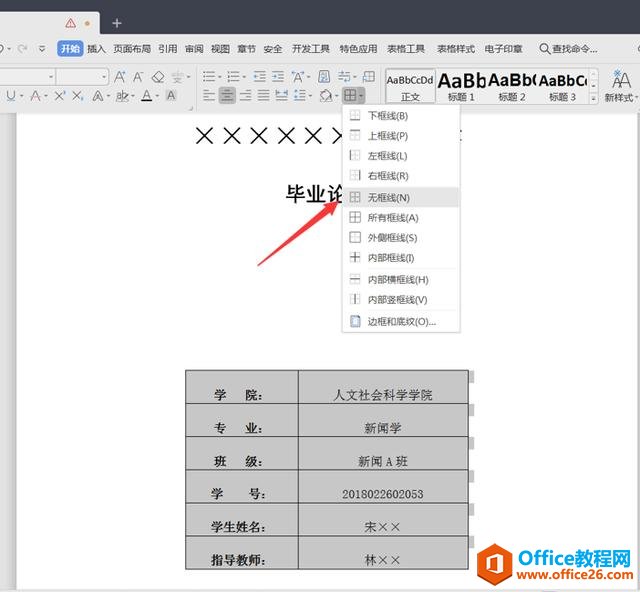Click the underline icon
The width and height of the screenshot is (640, 592).
click(x=11, y=96)
